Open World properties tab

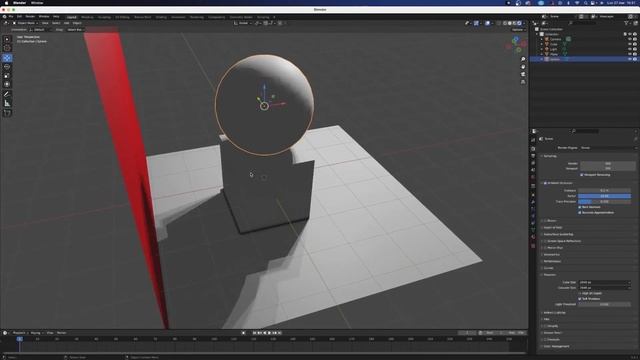533,178
